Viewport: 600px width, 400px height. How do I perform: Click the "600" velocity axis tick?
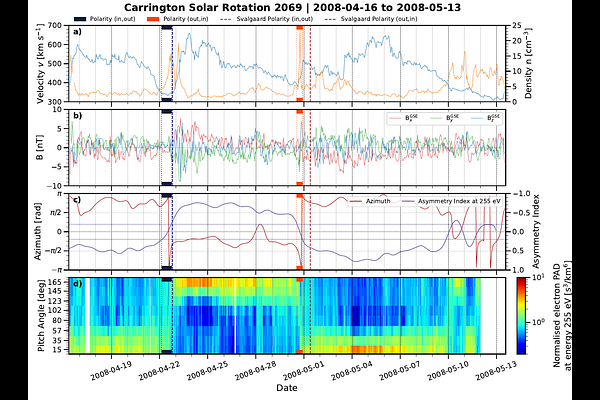point(55,44)
